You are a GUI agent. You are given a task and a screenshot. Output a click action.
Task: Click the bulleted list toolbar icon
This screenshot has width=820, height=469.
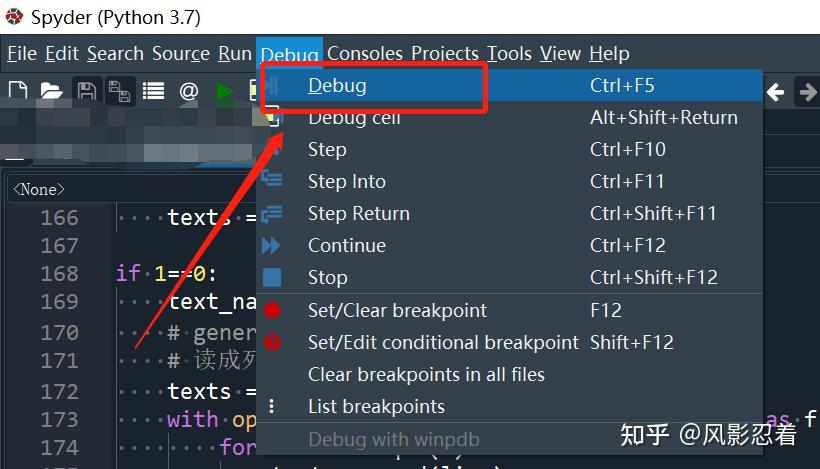tap(153, 92)
